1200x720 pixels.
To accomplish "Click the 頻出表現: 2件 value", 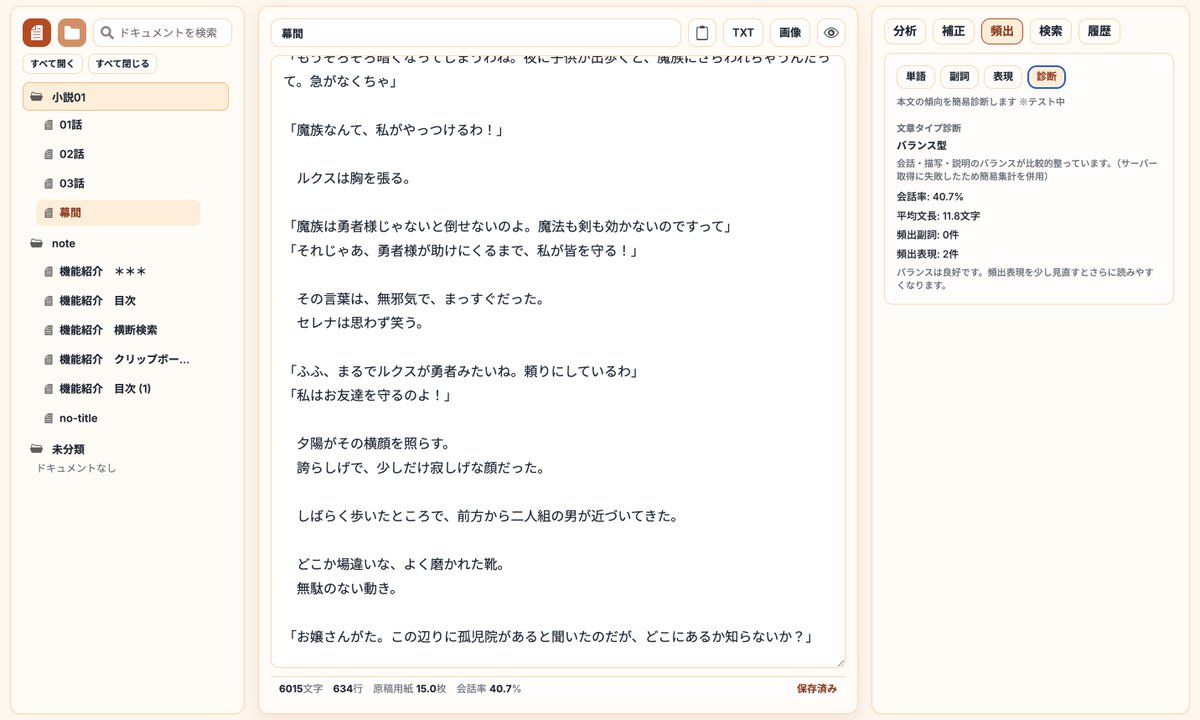I will tap(927, 254).
